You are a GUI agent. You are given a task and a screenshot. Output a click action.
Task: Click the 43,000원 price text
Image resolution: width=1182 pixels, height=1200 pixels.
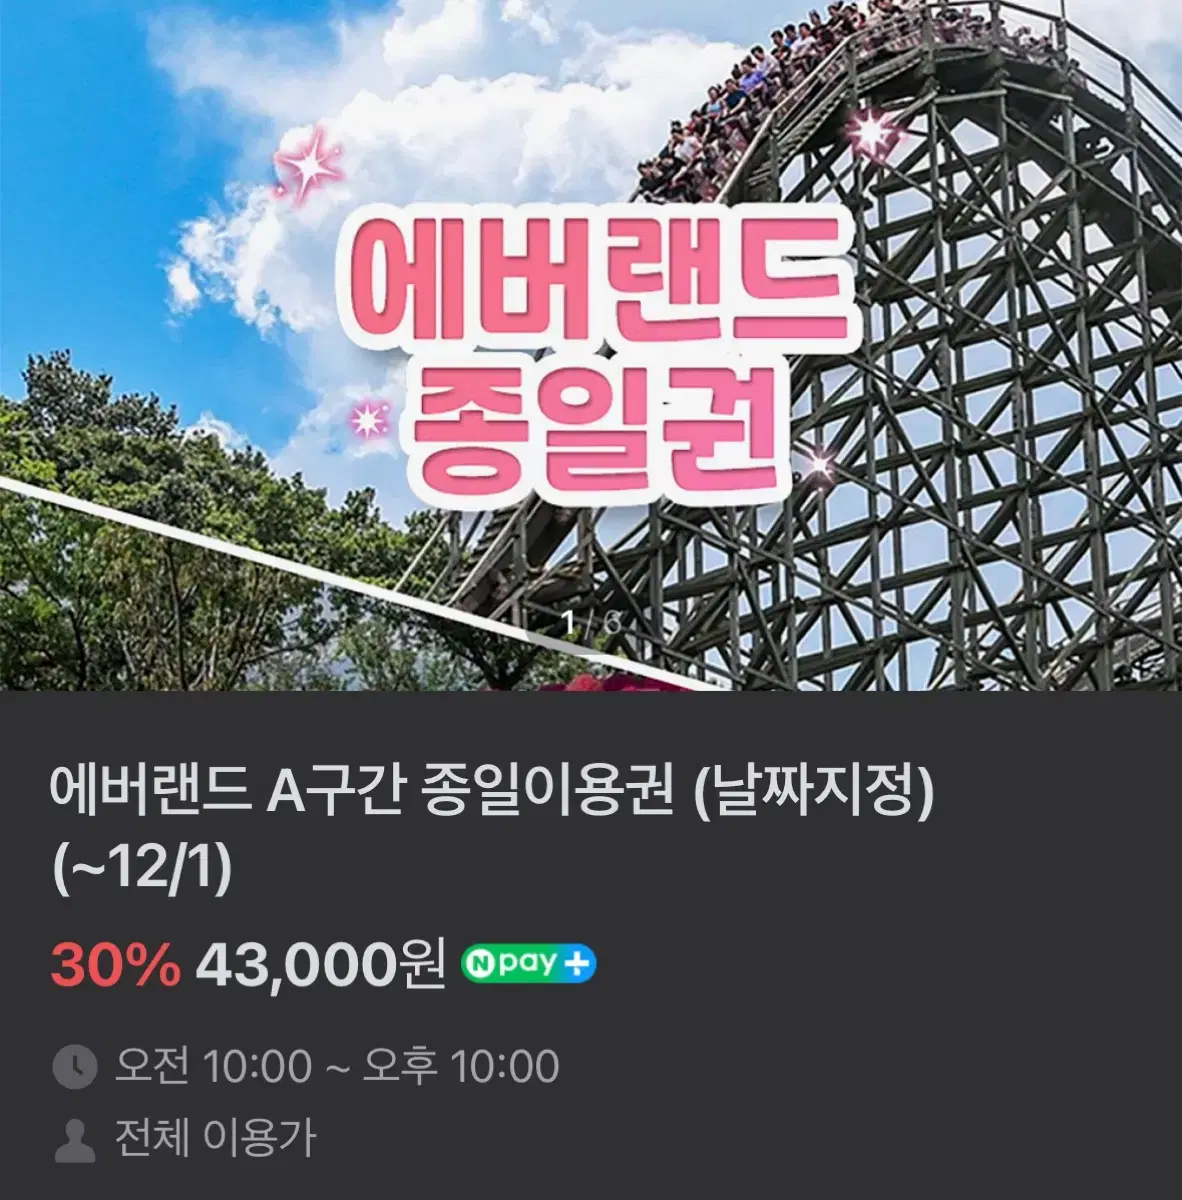(x=320, y=964)
